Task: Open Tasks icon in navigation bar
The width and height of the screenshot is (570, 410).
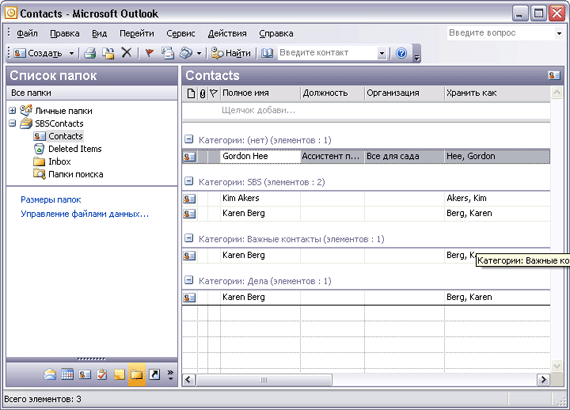Action: (x=102, y=374)
